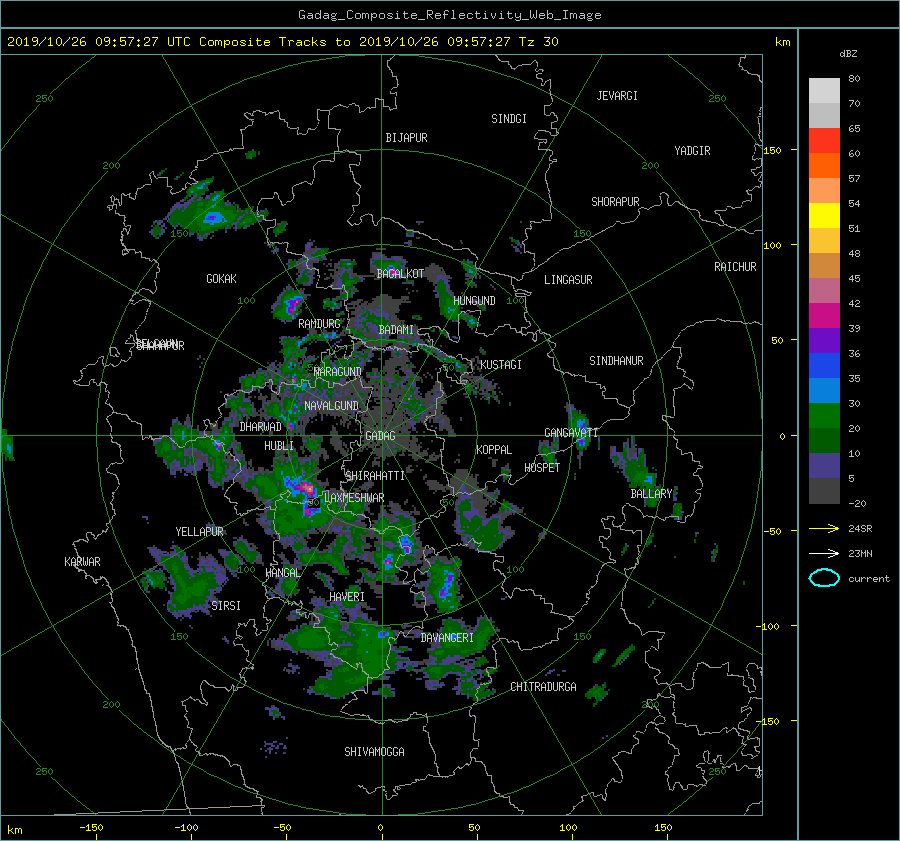Click the YELLAPUR city label

click(199, 532)
